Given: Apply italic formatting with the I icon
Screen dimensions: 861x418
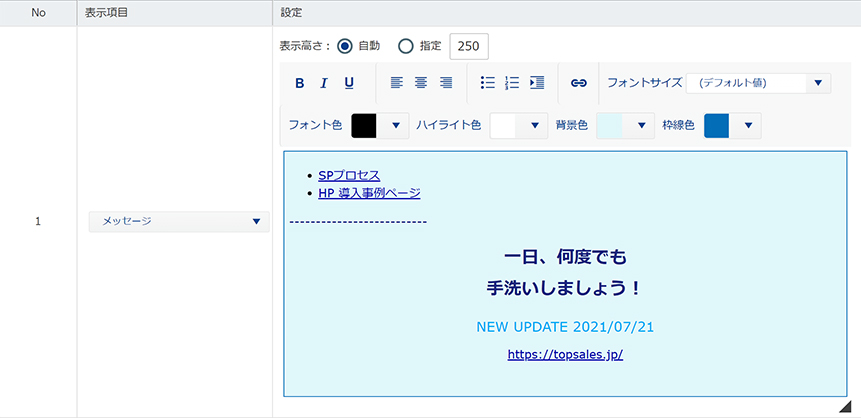Looking at the screenshot, I should (x=324, y=83).
